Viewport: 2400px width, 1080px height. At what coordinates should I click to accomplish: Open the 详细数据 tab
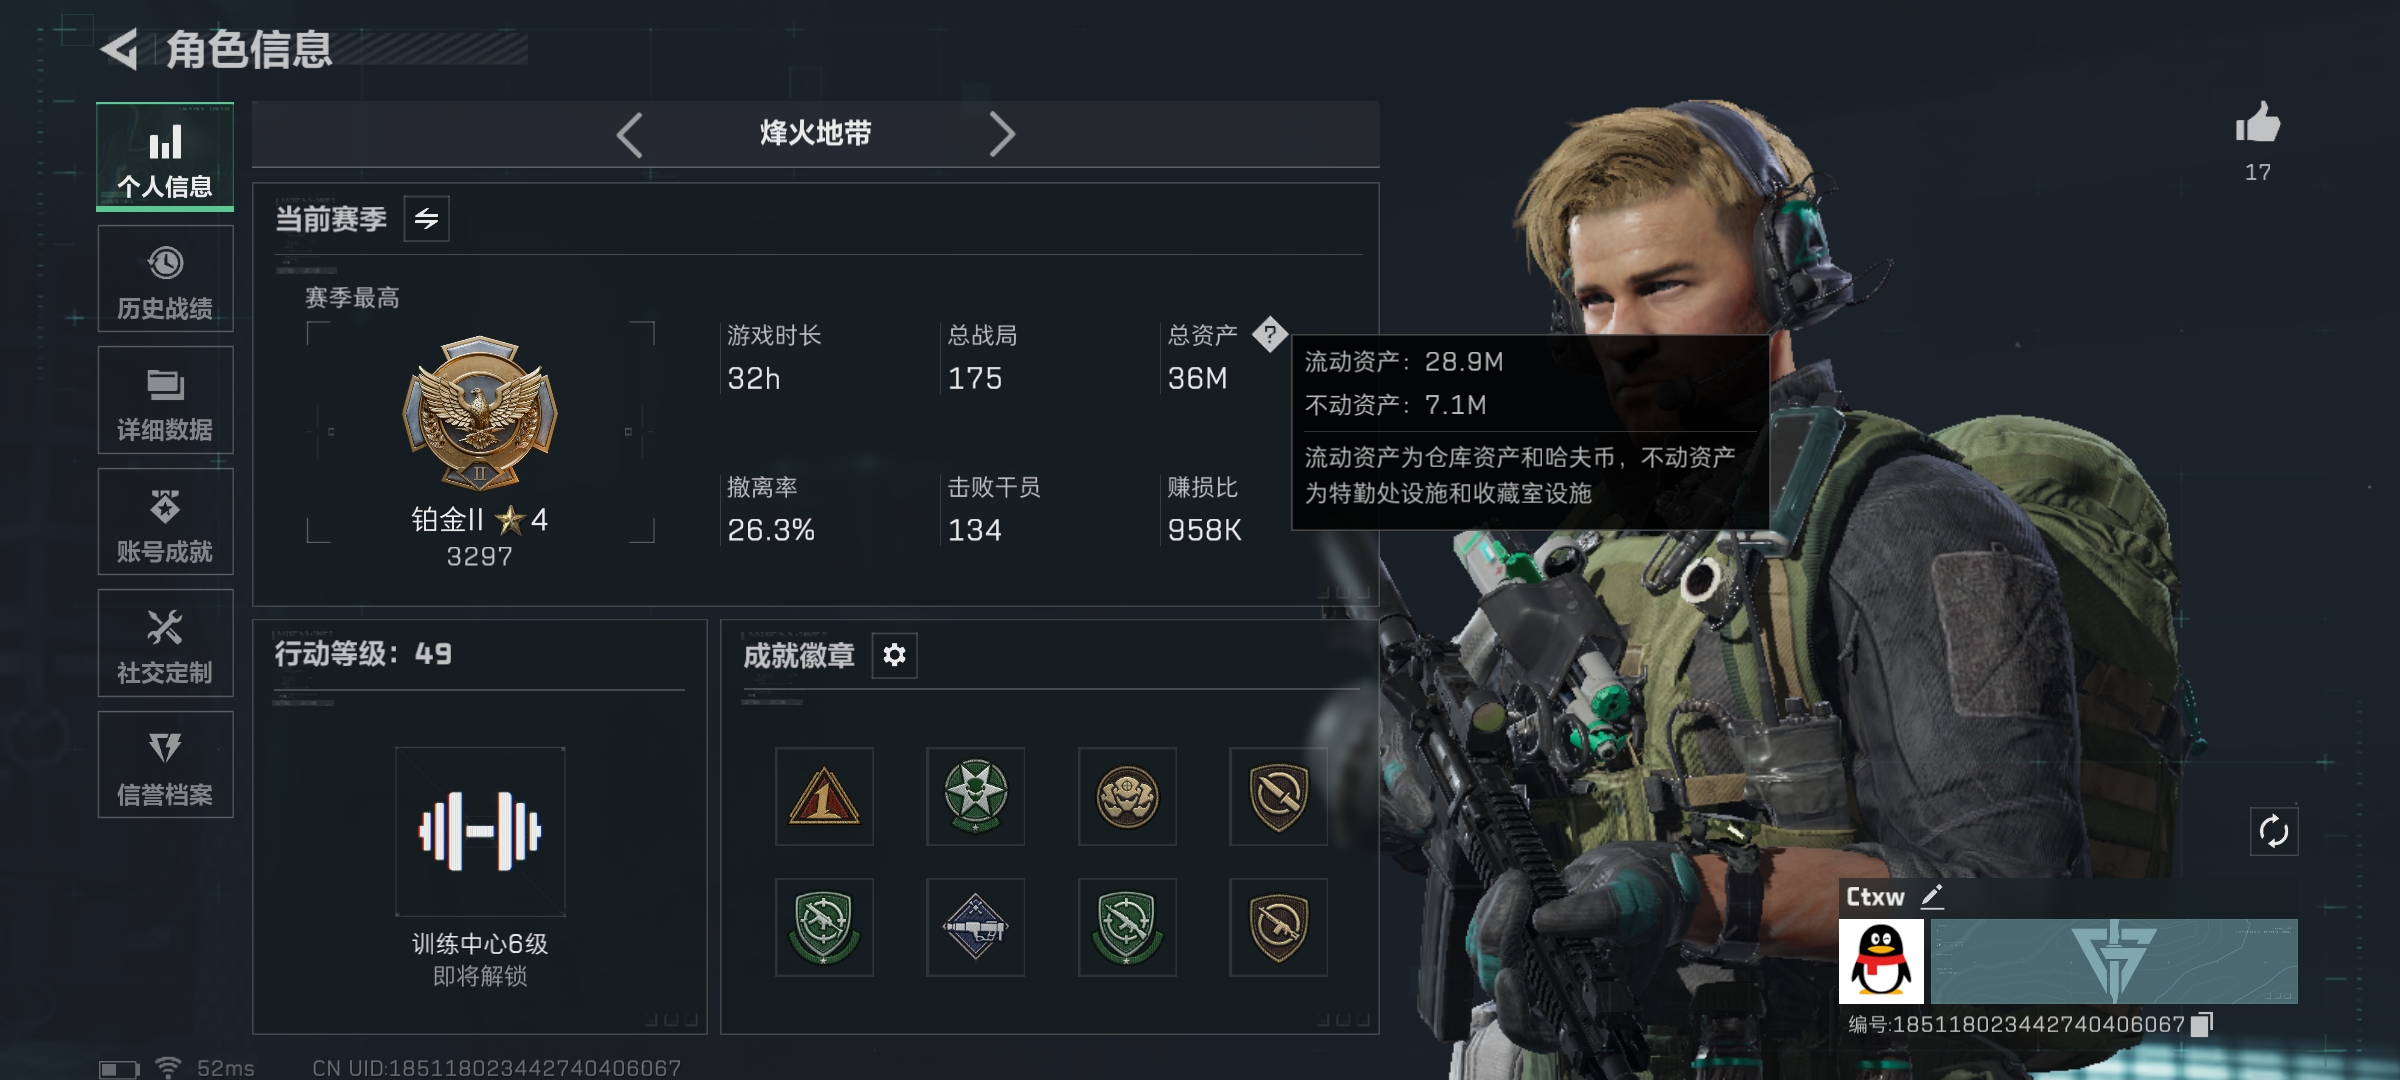(x=165, y=400)
